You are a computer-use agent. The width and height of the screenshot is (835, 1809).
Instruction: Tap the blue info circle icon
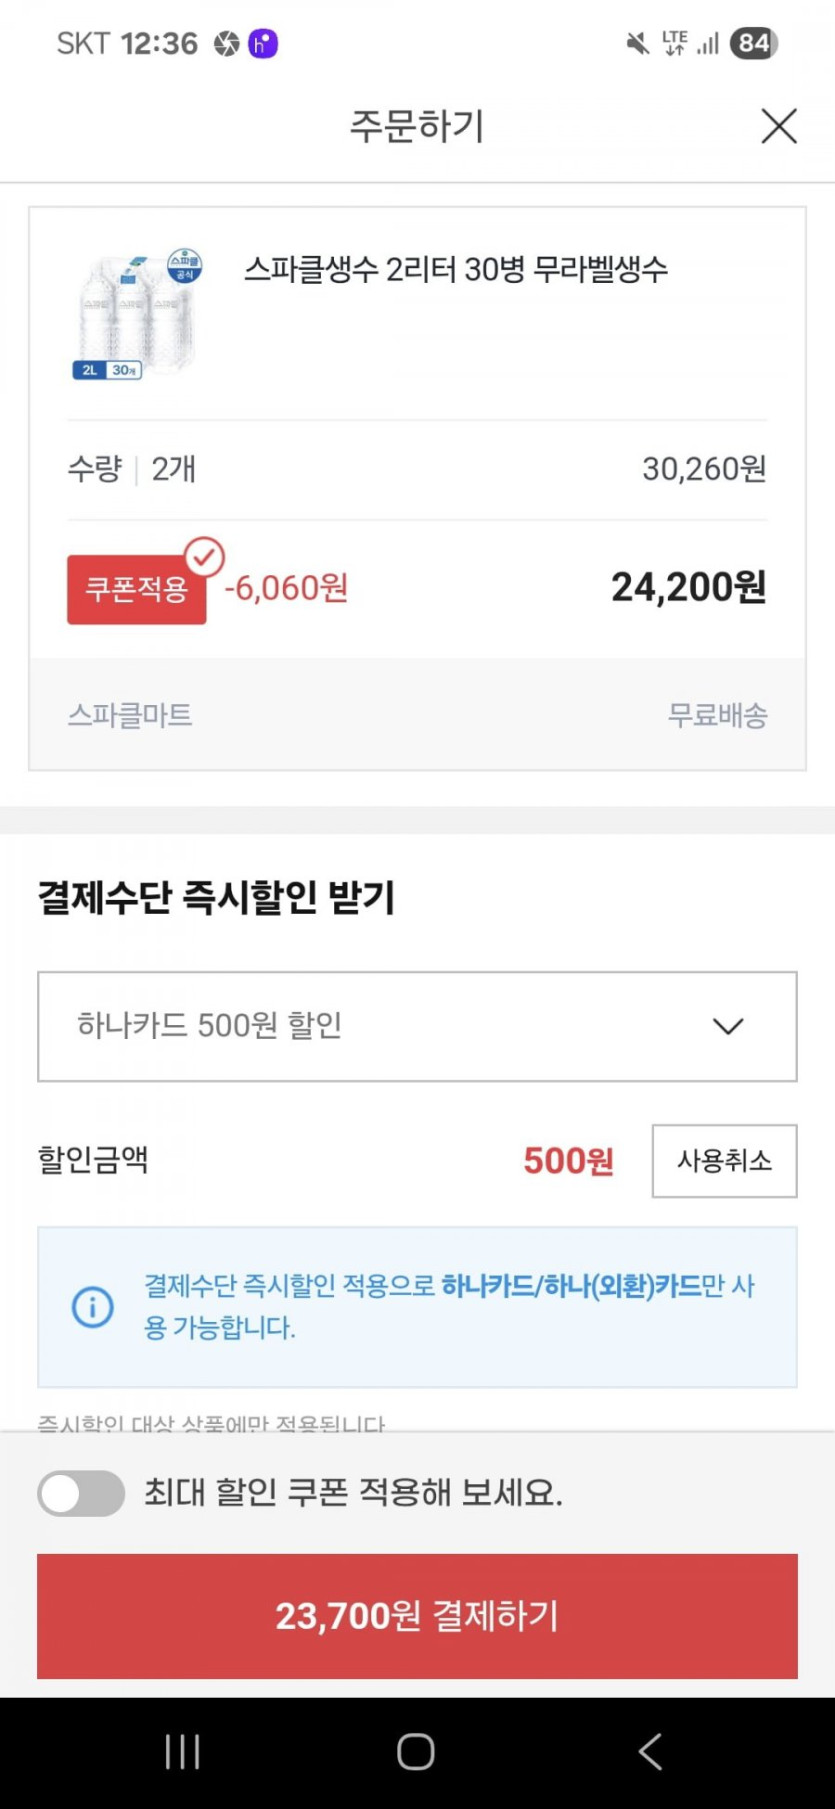coord(93,1307)
